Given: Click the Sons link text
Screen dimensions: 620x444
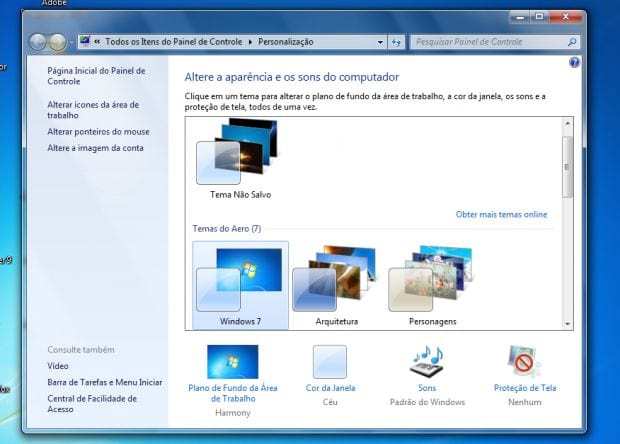Looking at the screenshot, I should (x=427, y=388).
